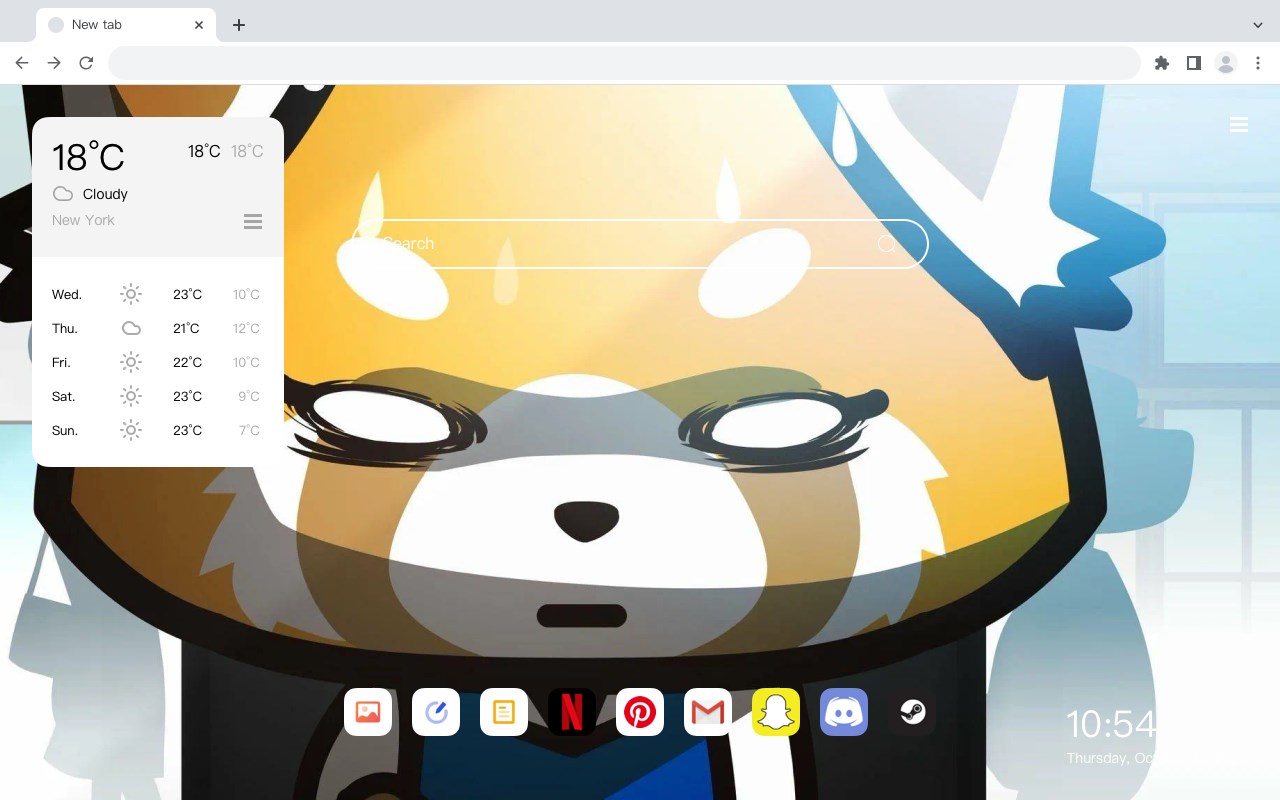Viewport: 1280px width, 800px height.
Task: Click the browser back arrow
Action: [x=22, y=63]
